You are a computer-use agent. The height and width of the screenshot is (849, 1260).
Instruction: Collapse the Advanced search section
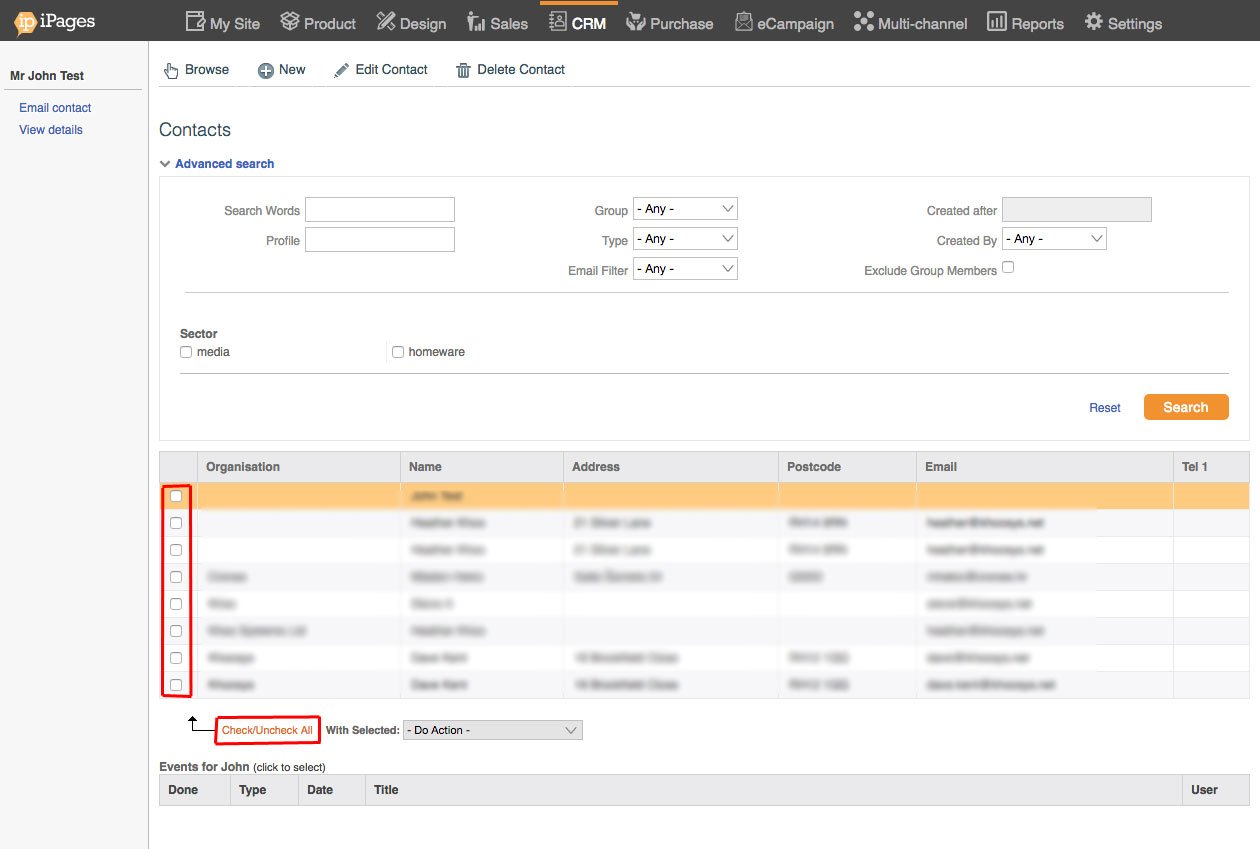[x=217, y=164]
